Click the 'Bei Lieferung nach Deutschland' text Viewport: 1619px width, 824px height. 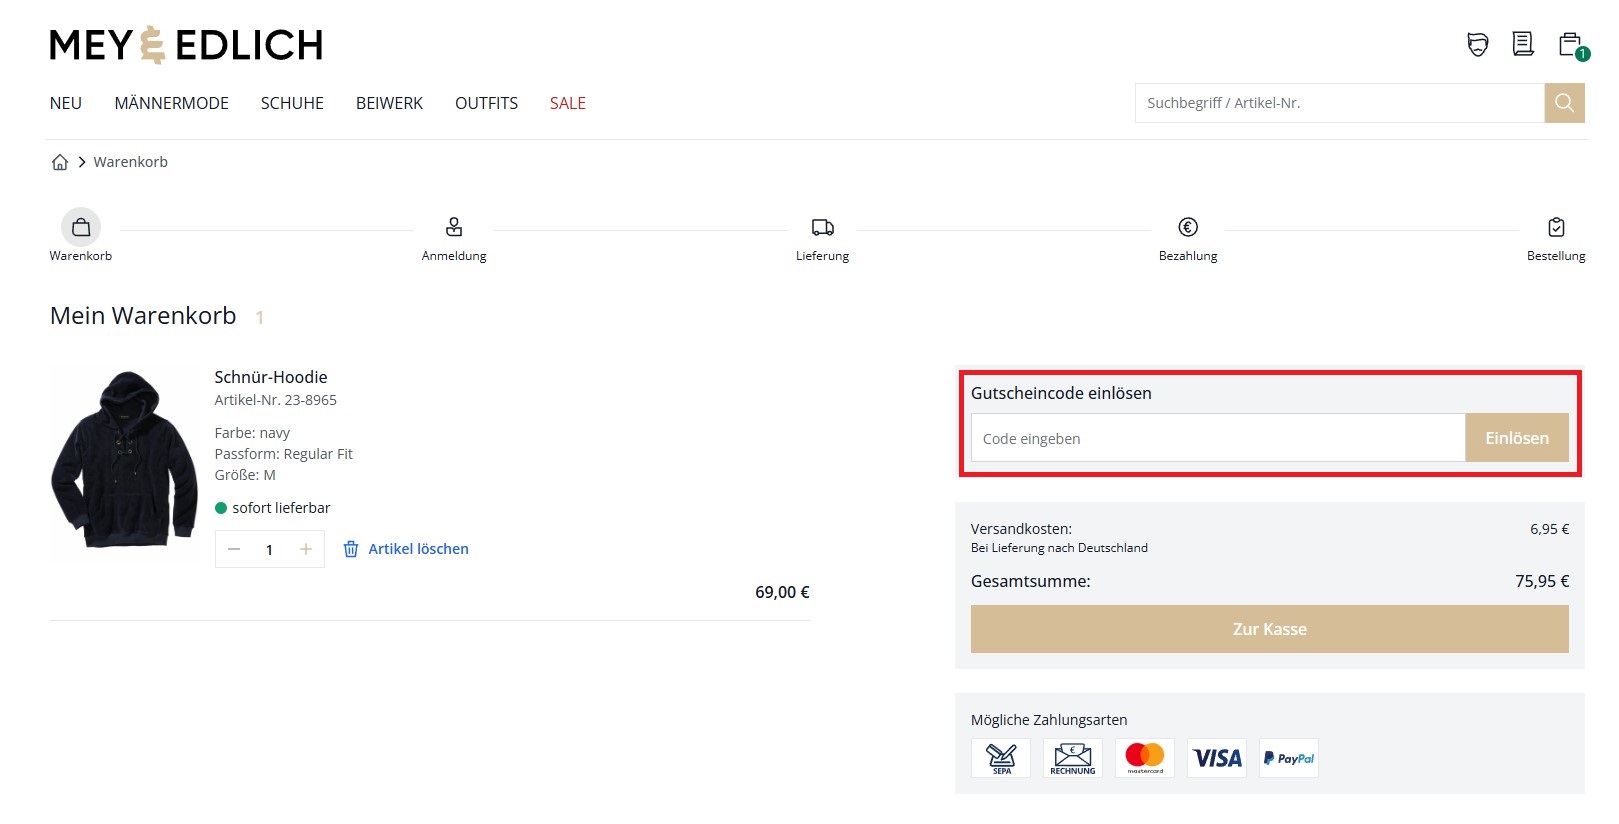click(1059, 548)
